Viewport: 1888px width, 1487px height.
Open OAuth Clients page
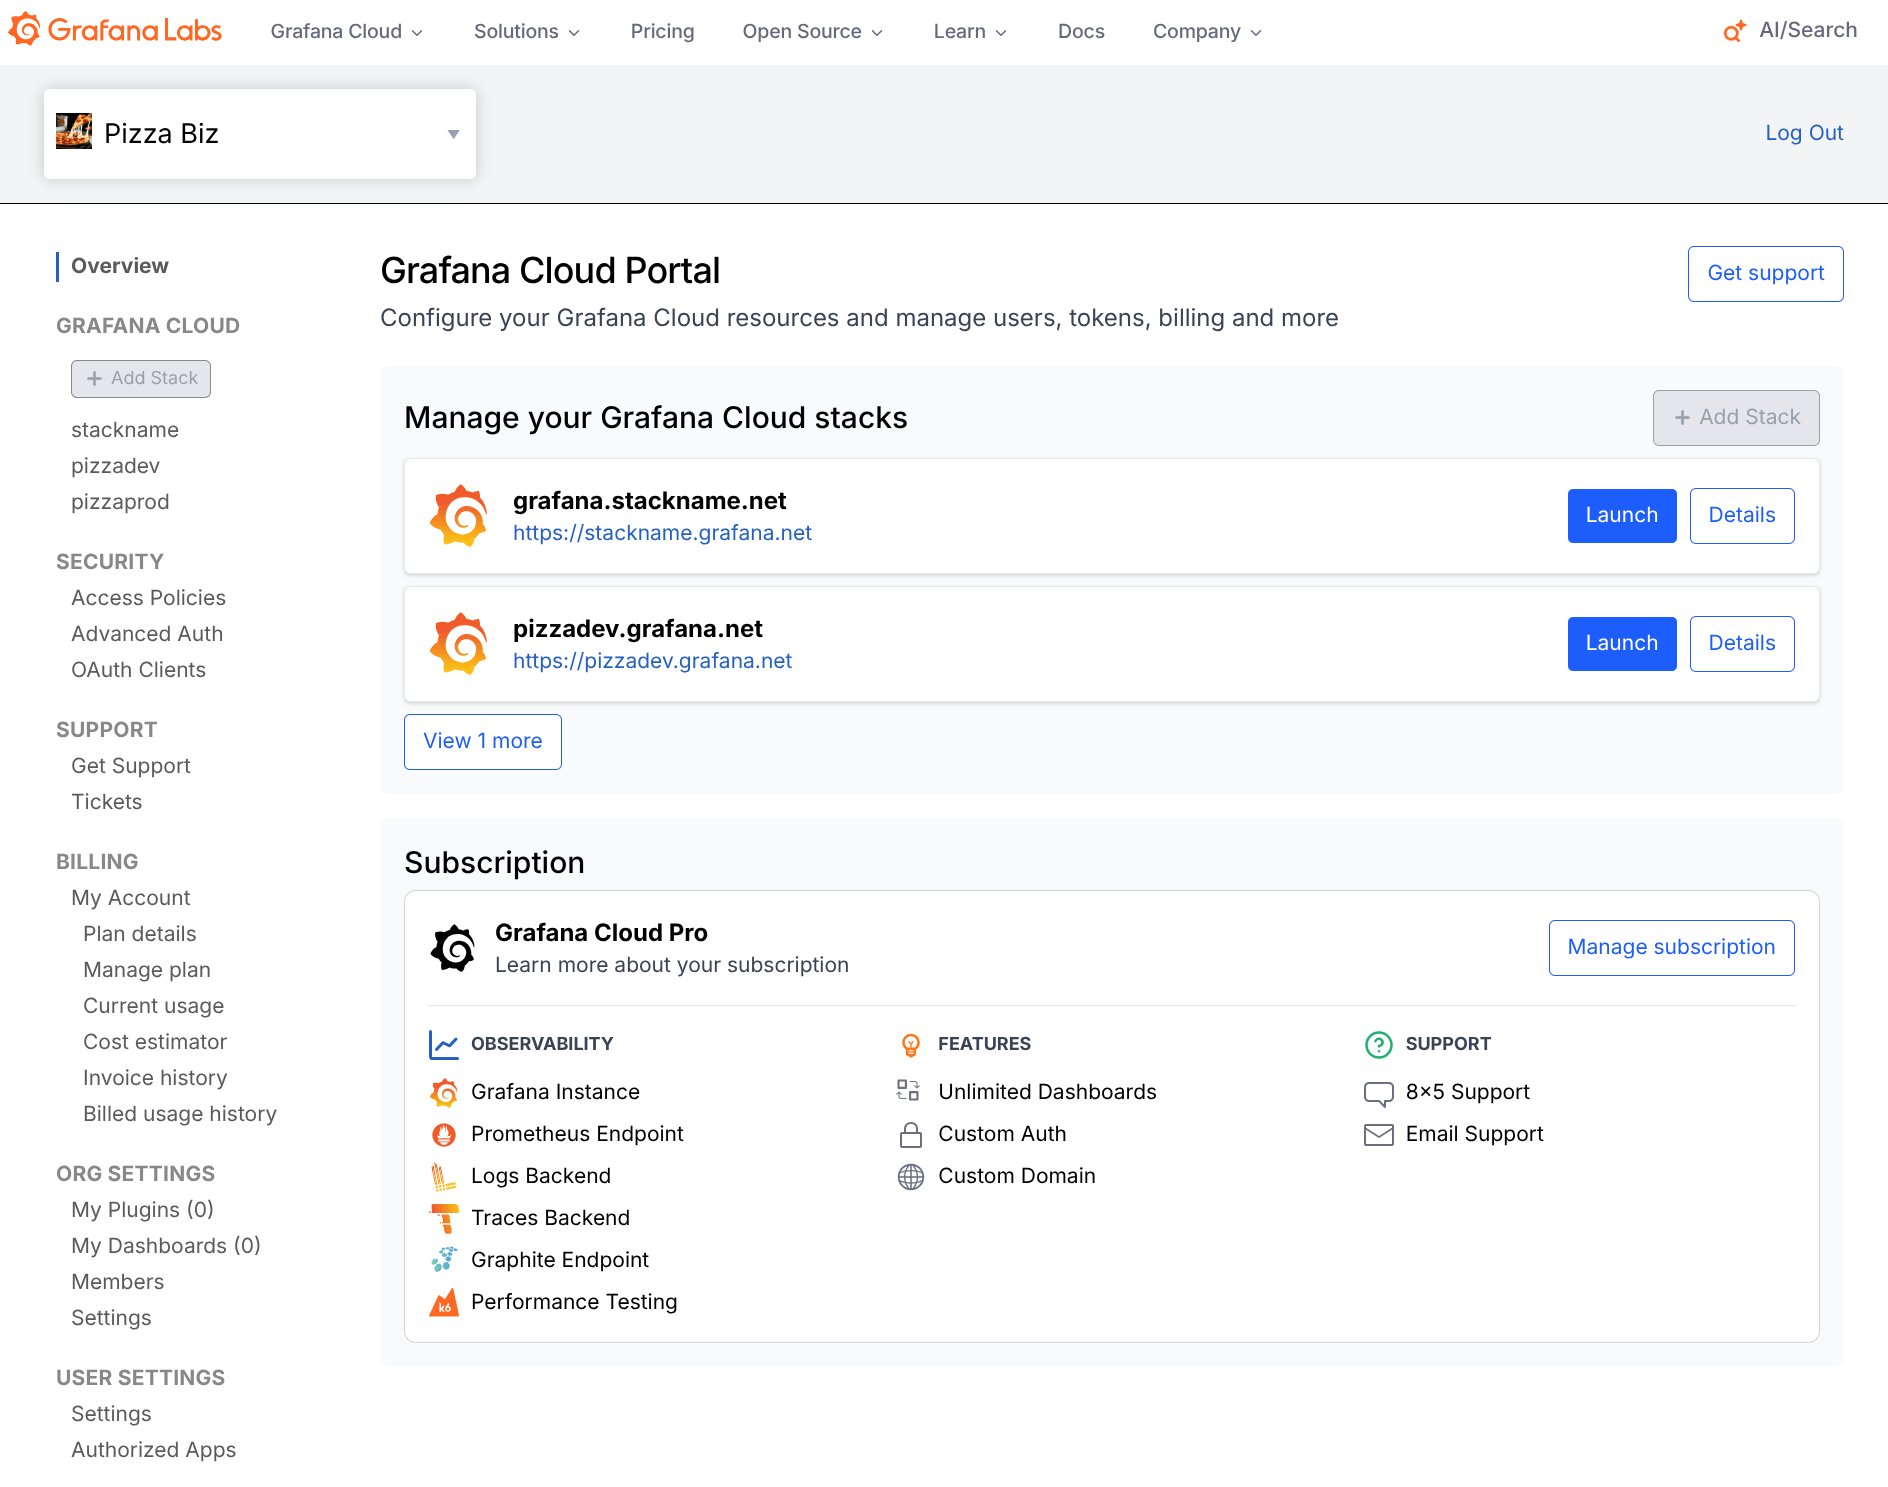click(138, 670)
